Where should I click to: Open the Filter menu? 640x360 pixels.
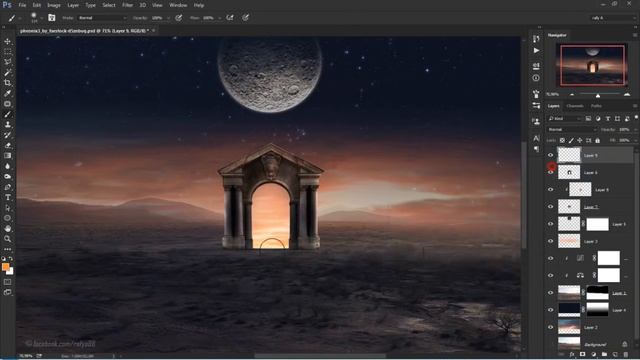click(127, 5)
